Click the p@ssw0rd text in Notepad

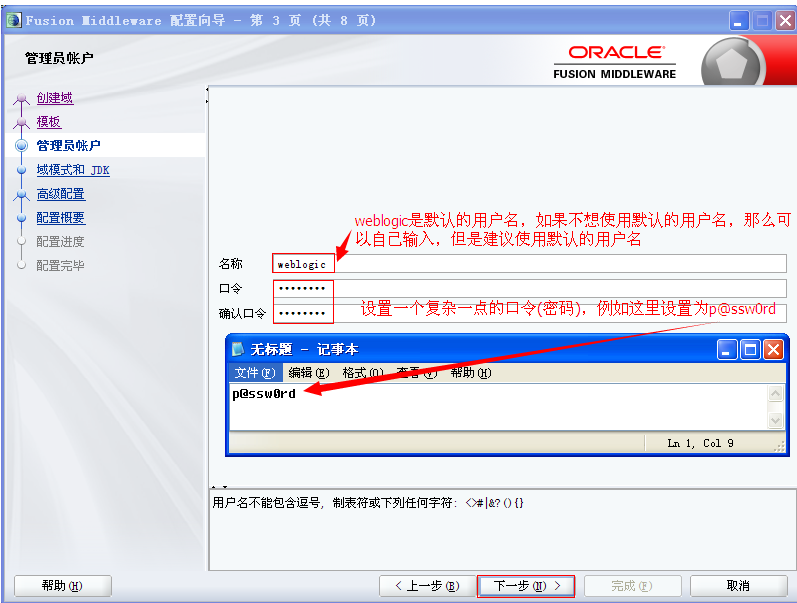(x=264, y=394)
